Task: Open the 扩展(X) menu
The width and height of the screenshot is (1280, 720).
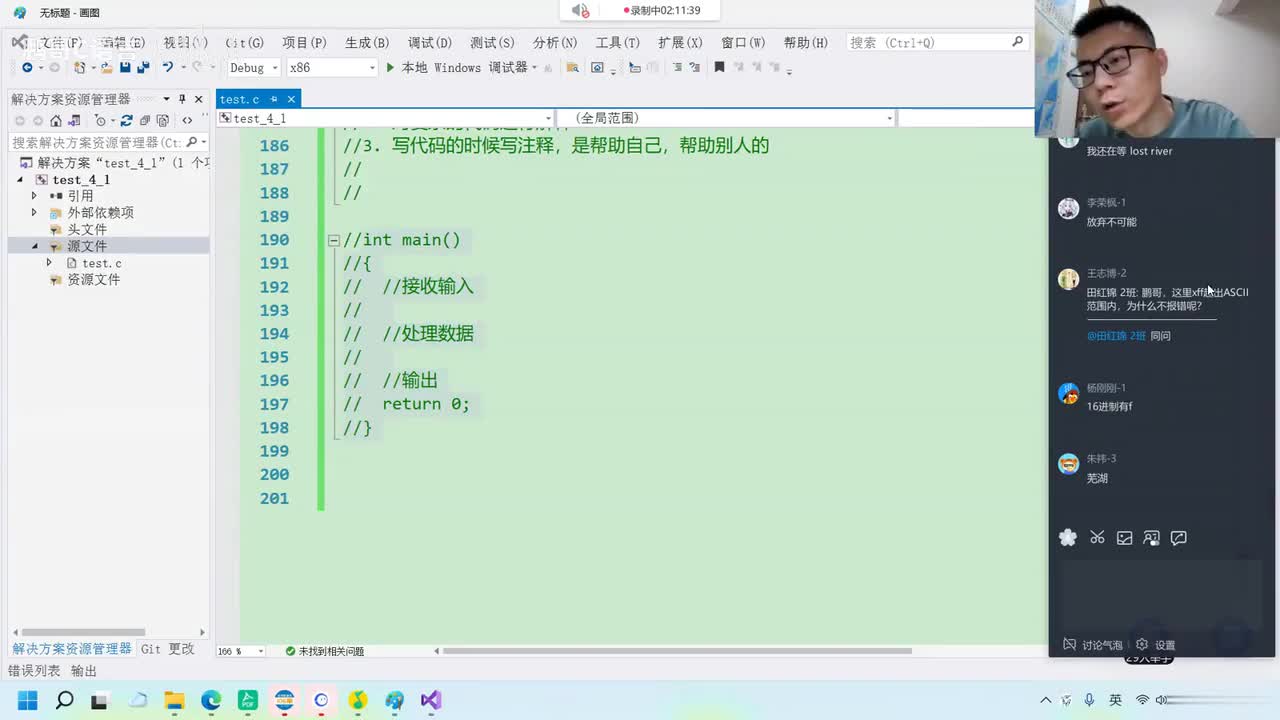Action: [x=680, y=43]
